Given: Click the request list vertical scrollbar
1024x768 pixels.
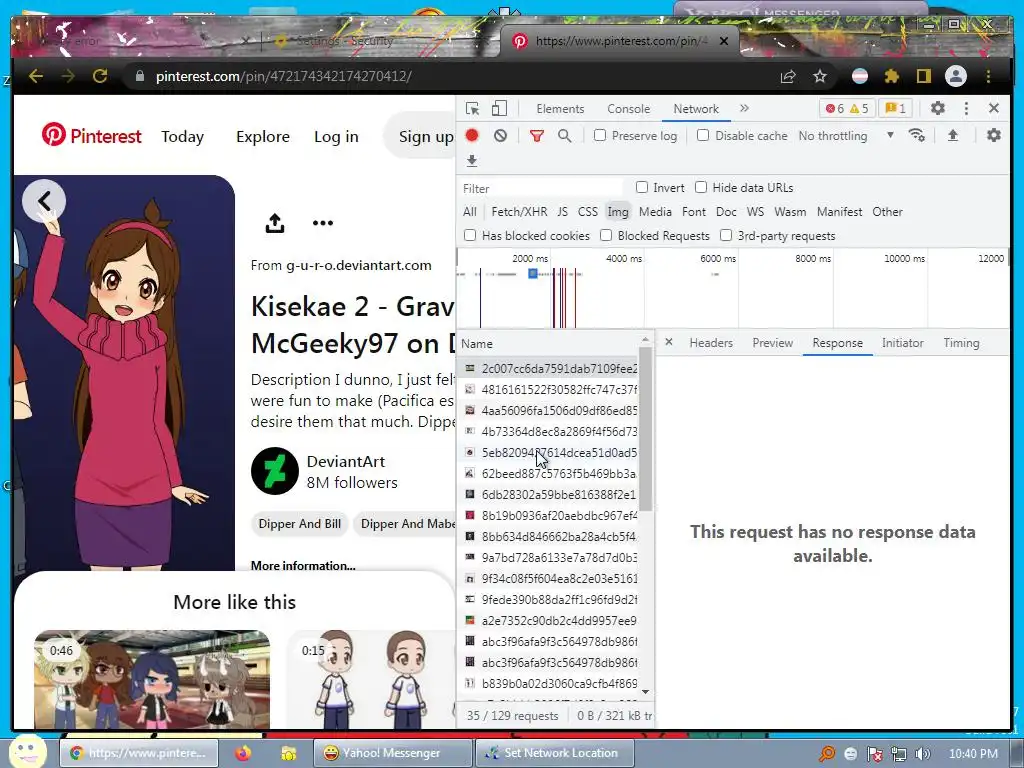Looking at the screenshot, I should pyautogui.click(x=645, y=429).
